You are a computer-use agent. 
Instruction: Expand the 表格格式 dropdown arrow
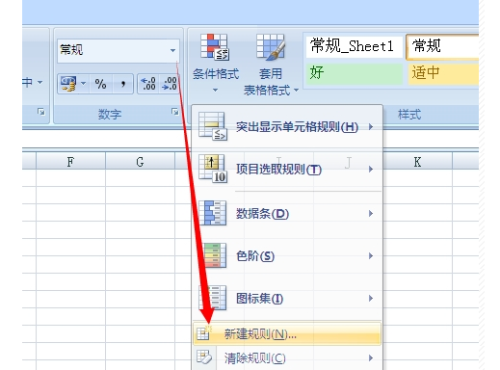coord(296,90)
